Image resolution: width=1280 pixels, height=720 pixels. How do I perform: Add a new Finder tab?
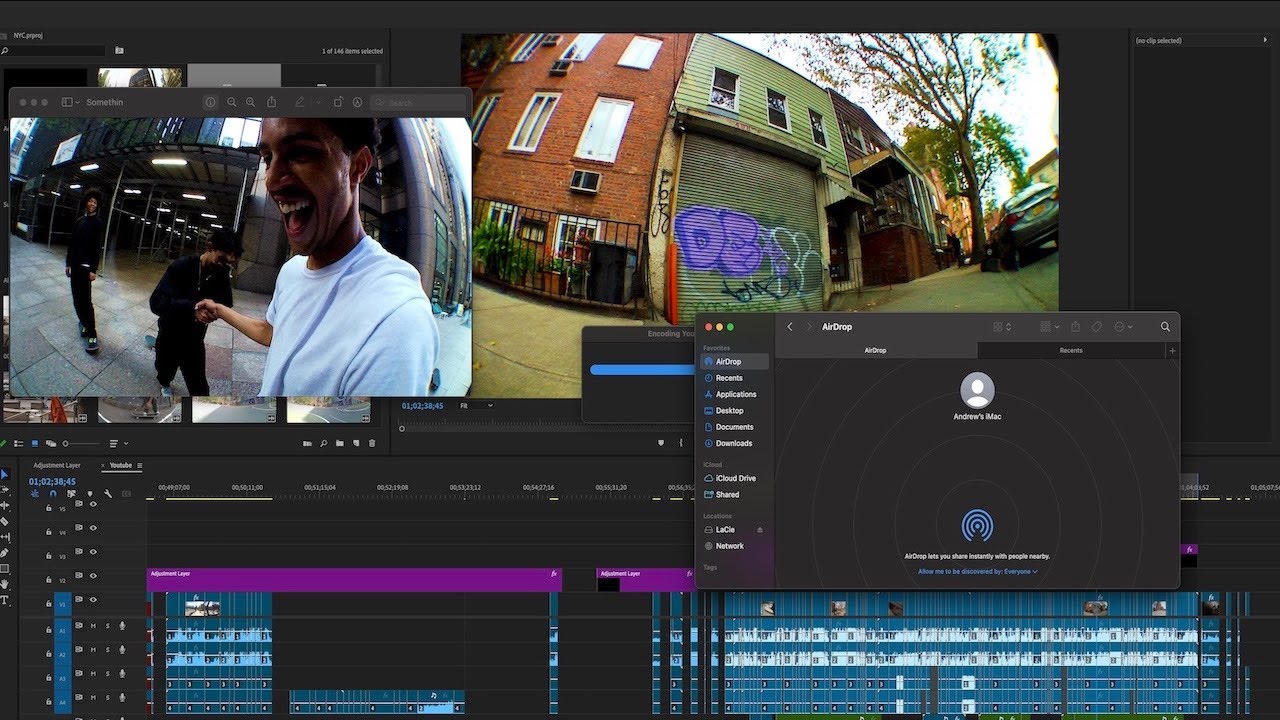1173,351
